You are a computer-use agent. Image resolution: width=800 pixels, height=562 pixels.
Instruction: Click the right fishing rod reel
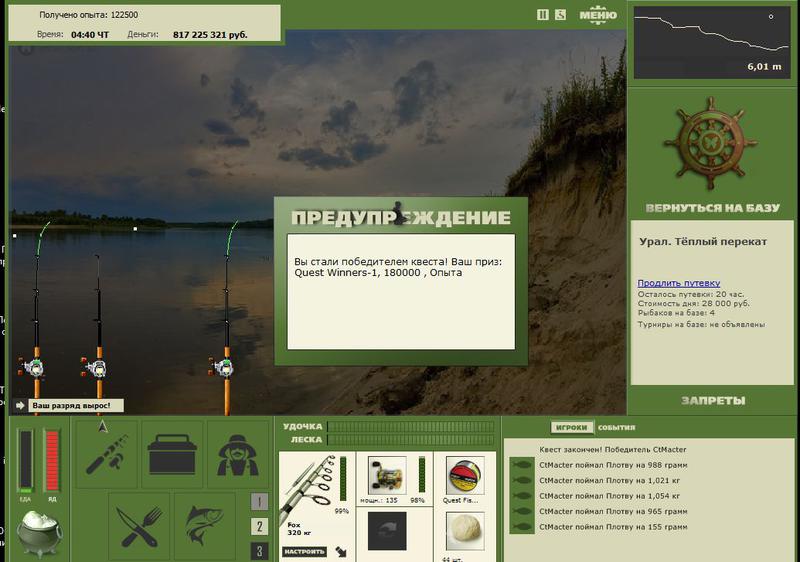[x=223, y=367]
